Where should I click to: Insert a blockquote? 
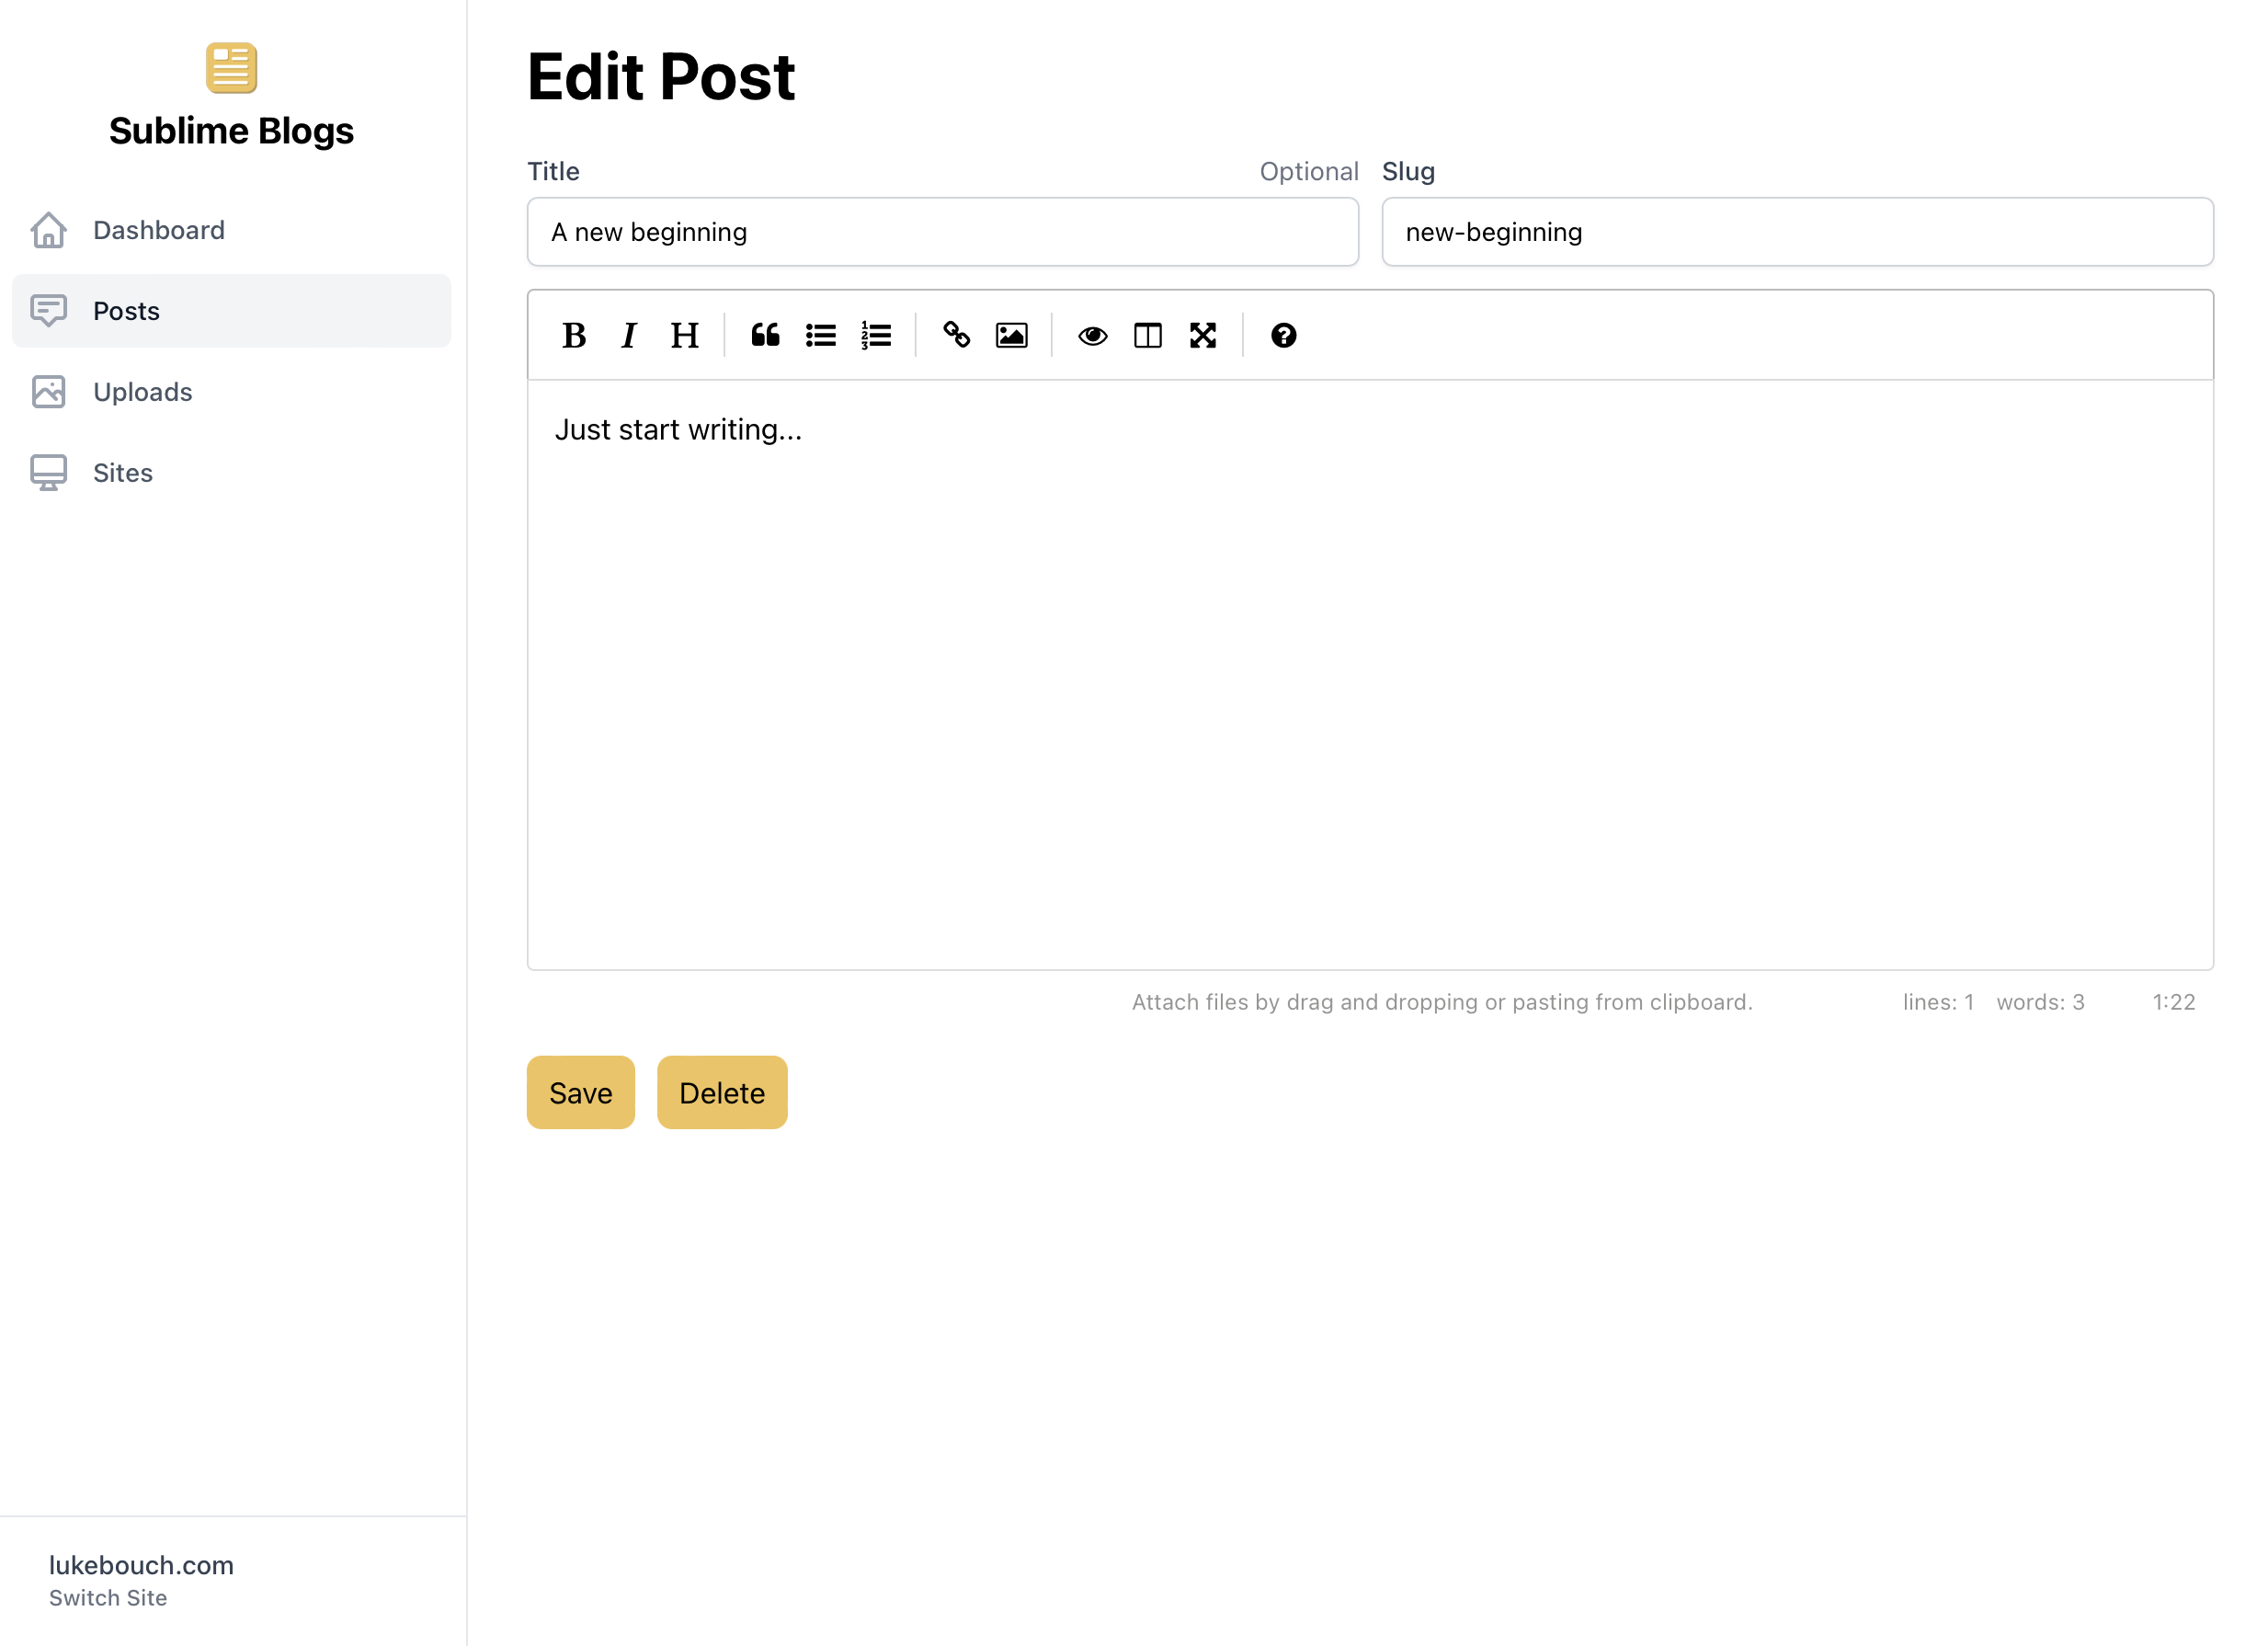coord(765,336)
